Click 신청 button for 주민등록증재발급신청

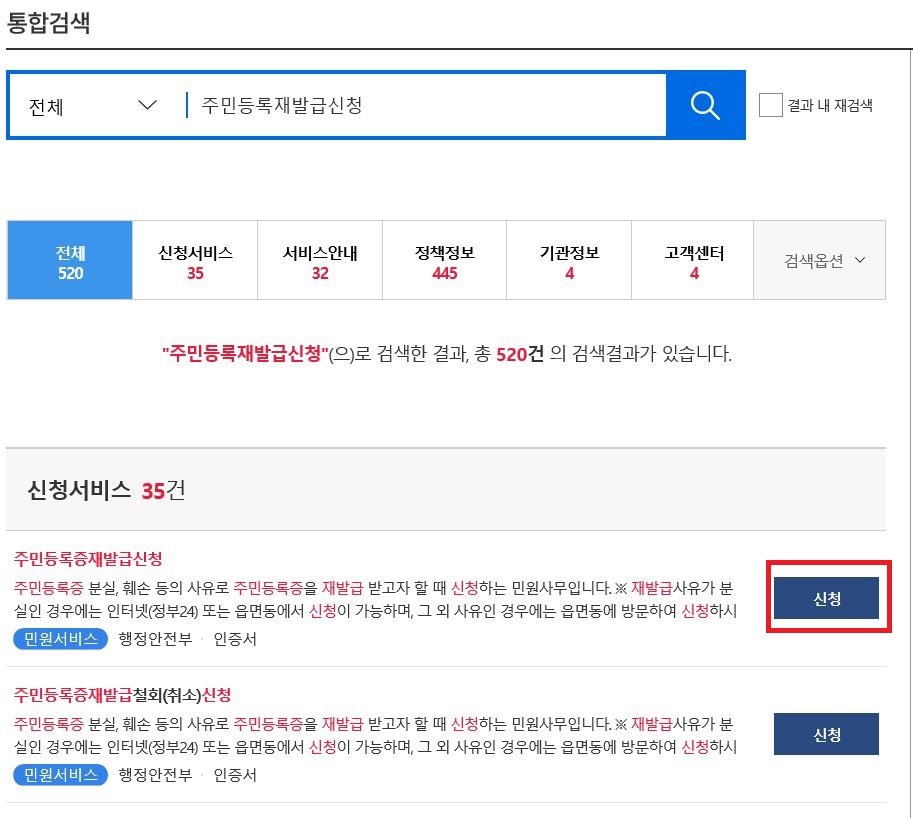click(x=826, y=598)
